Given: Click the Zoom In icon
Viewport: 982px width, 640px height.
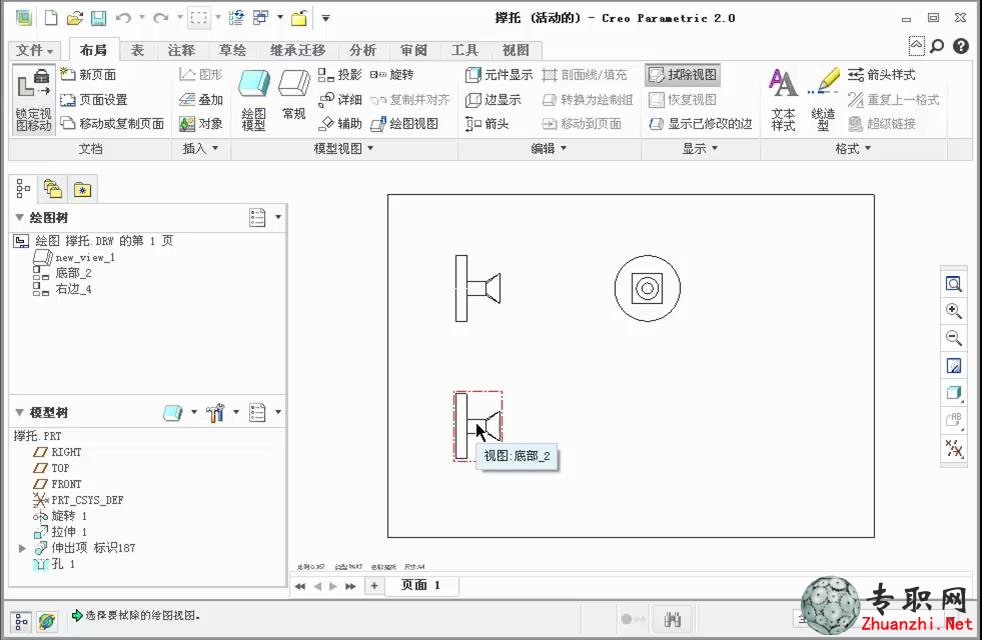Looking at the screenshot, I should click(953, 311).
